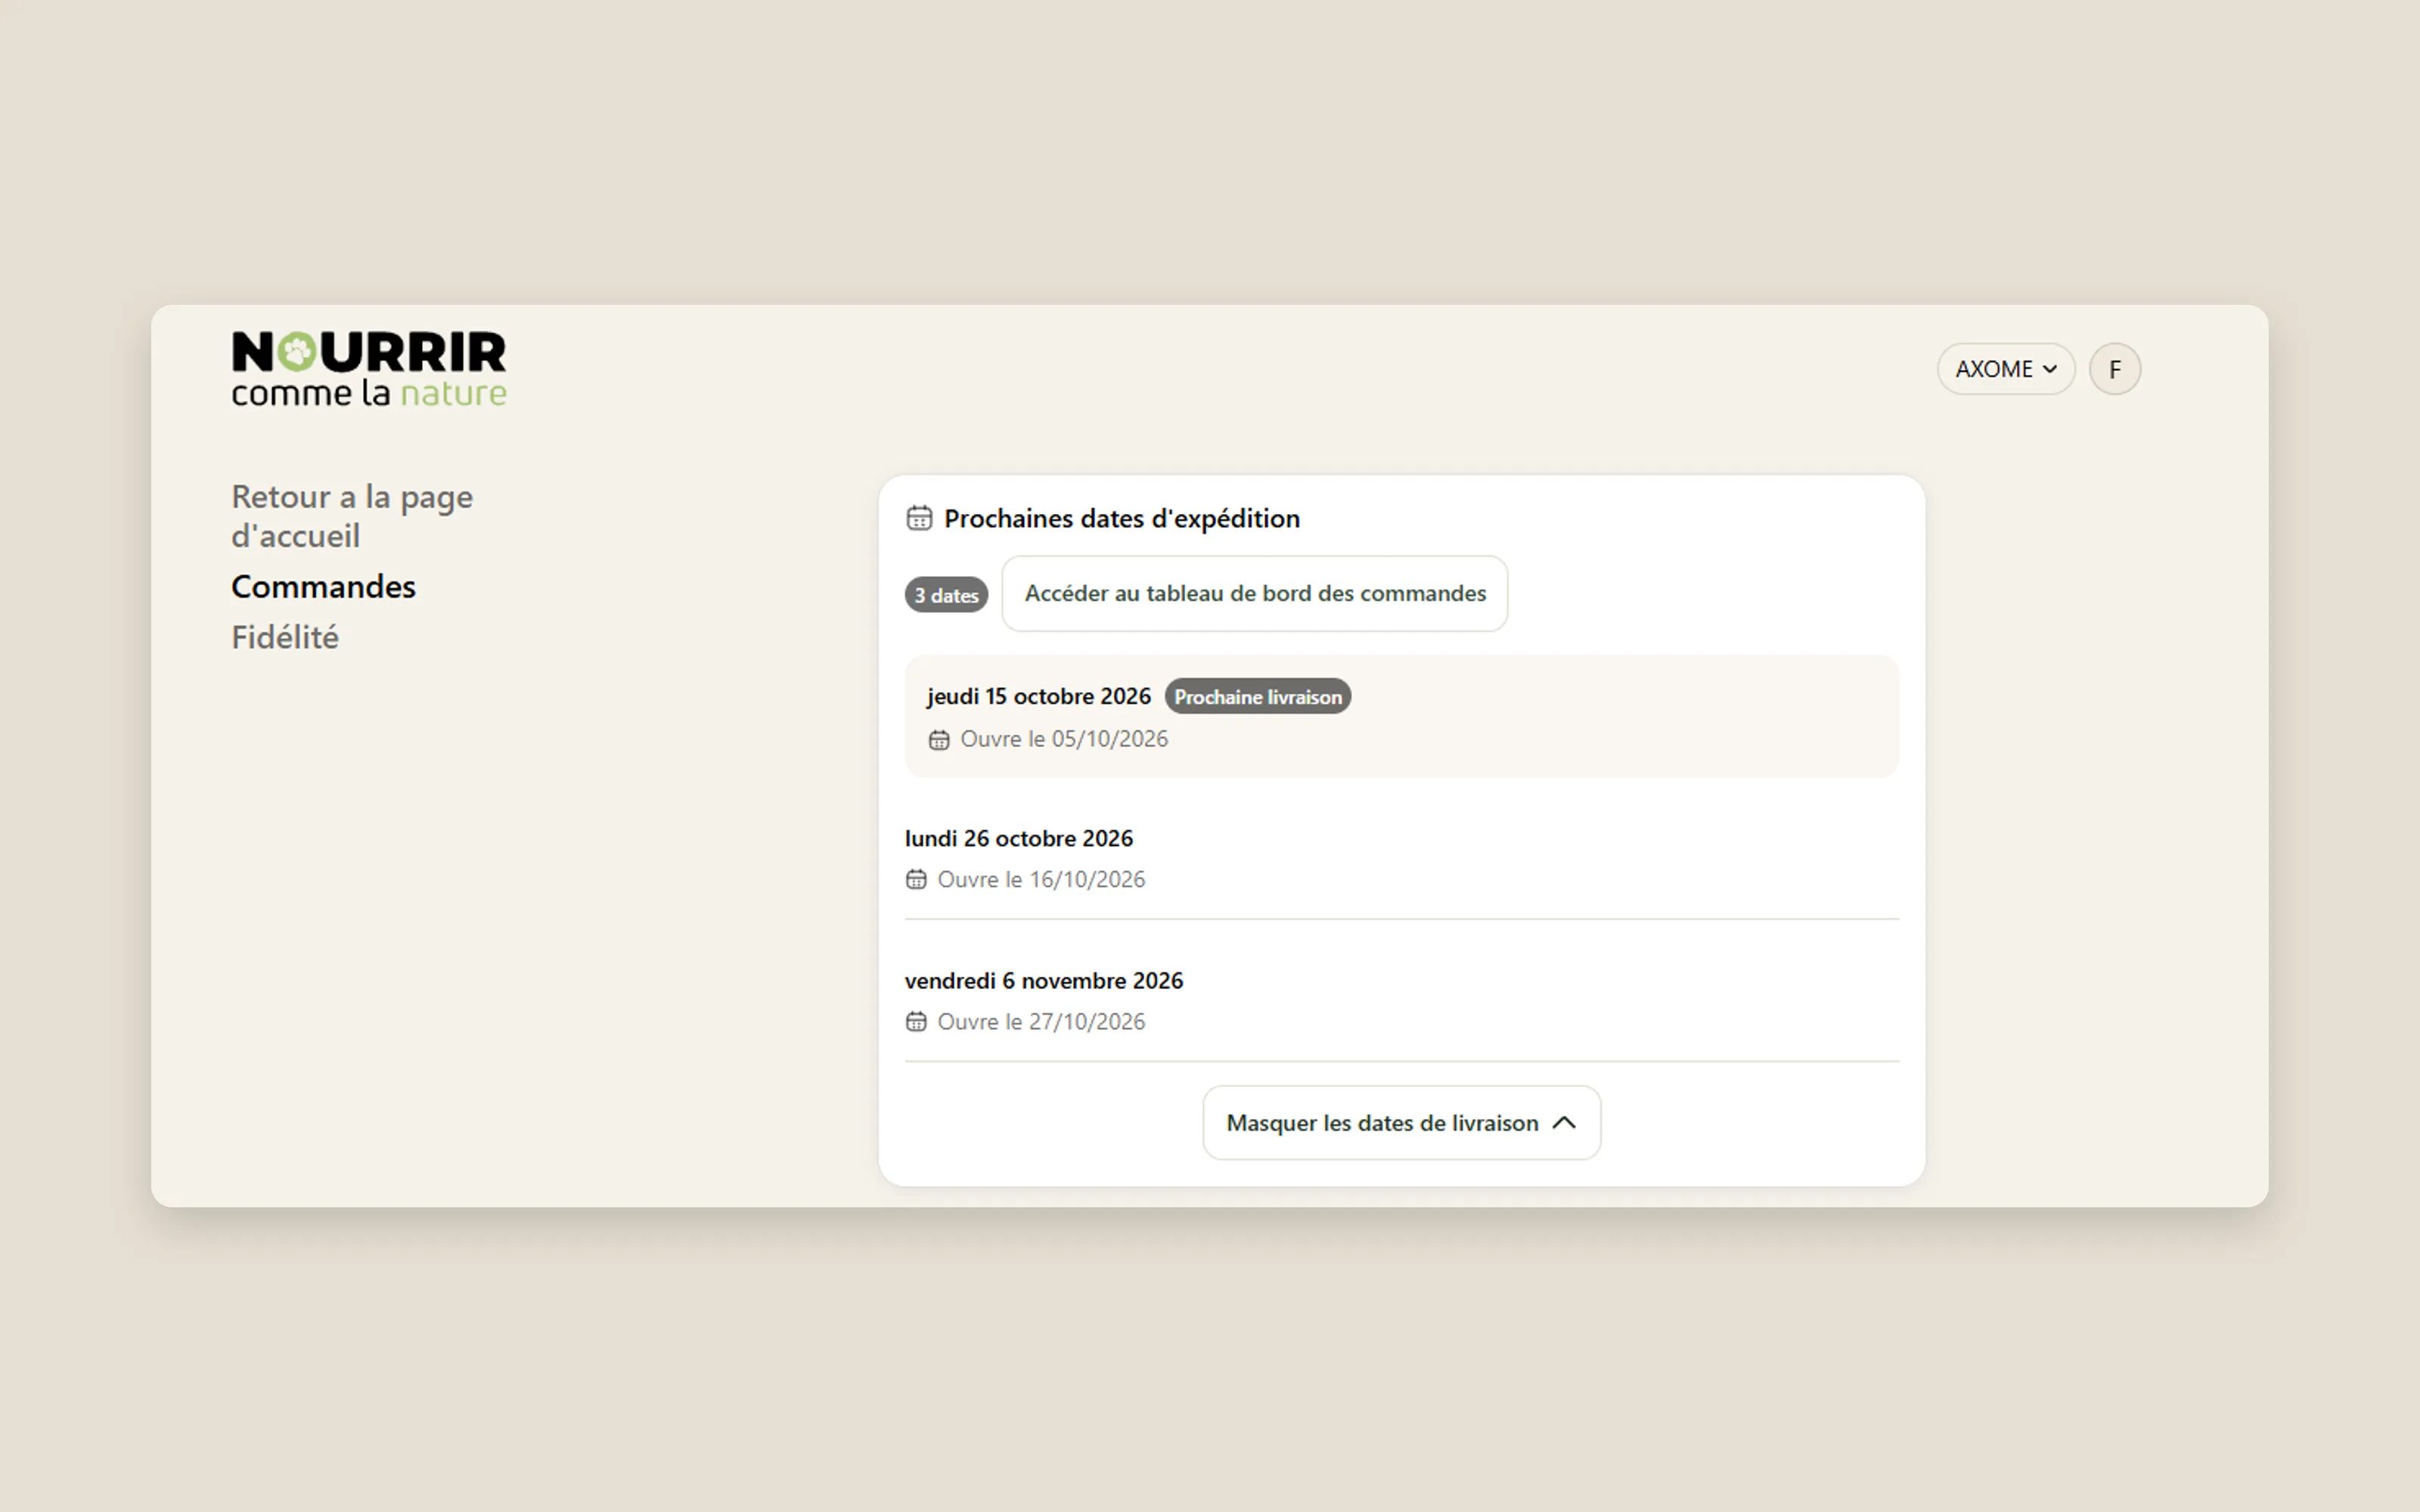Select vendredi 6 novembre 2026 date
The height and width of the screenshot is (1512, 2420).
coord(1044,981)
